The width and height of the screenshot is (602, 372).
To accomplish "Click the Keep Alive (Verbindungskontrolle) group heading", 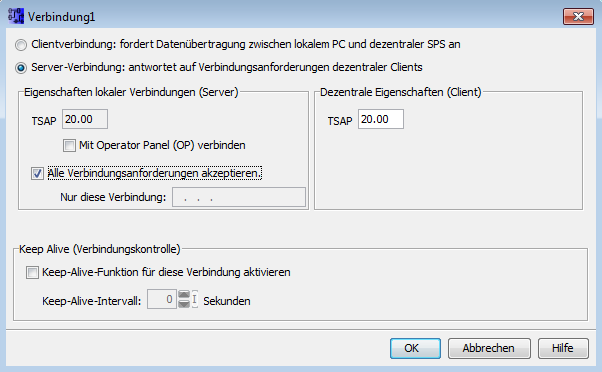I will [100, 249].
